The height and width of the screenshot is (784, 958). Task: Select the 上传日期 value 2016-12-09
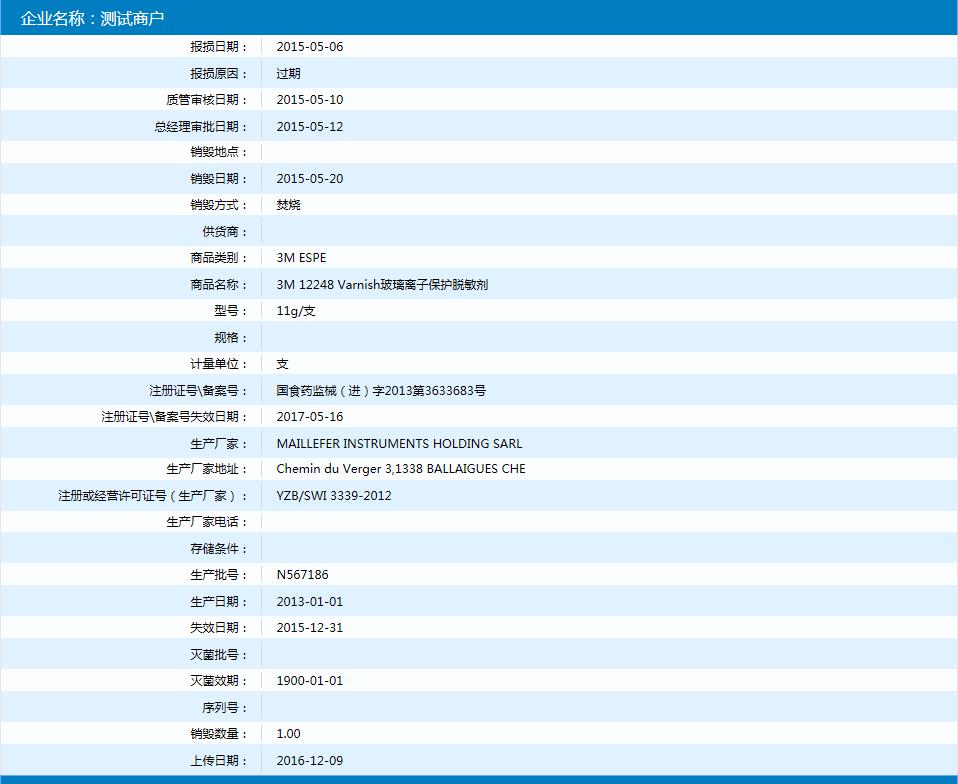tap(310, 761)
